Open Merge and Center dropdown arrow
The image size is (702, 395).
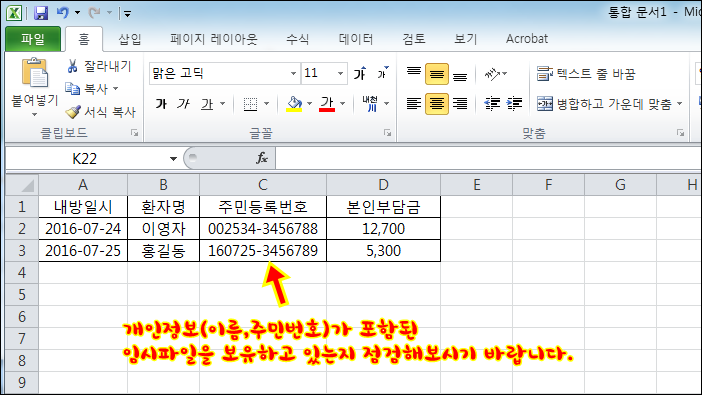click(680, 104)
